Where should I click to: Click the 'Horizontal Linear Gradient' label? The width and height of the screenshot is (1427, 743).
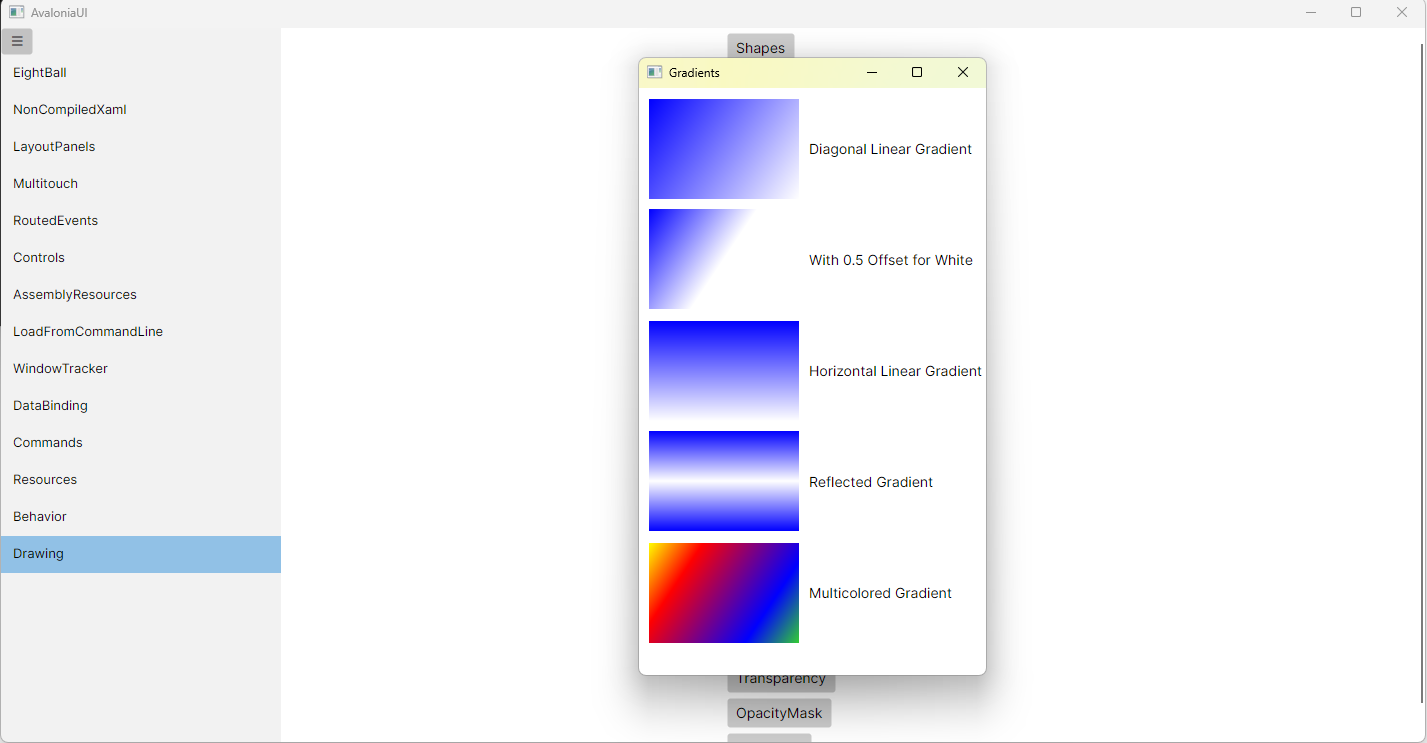coord(895,371)
